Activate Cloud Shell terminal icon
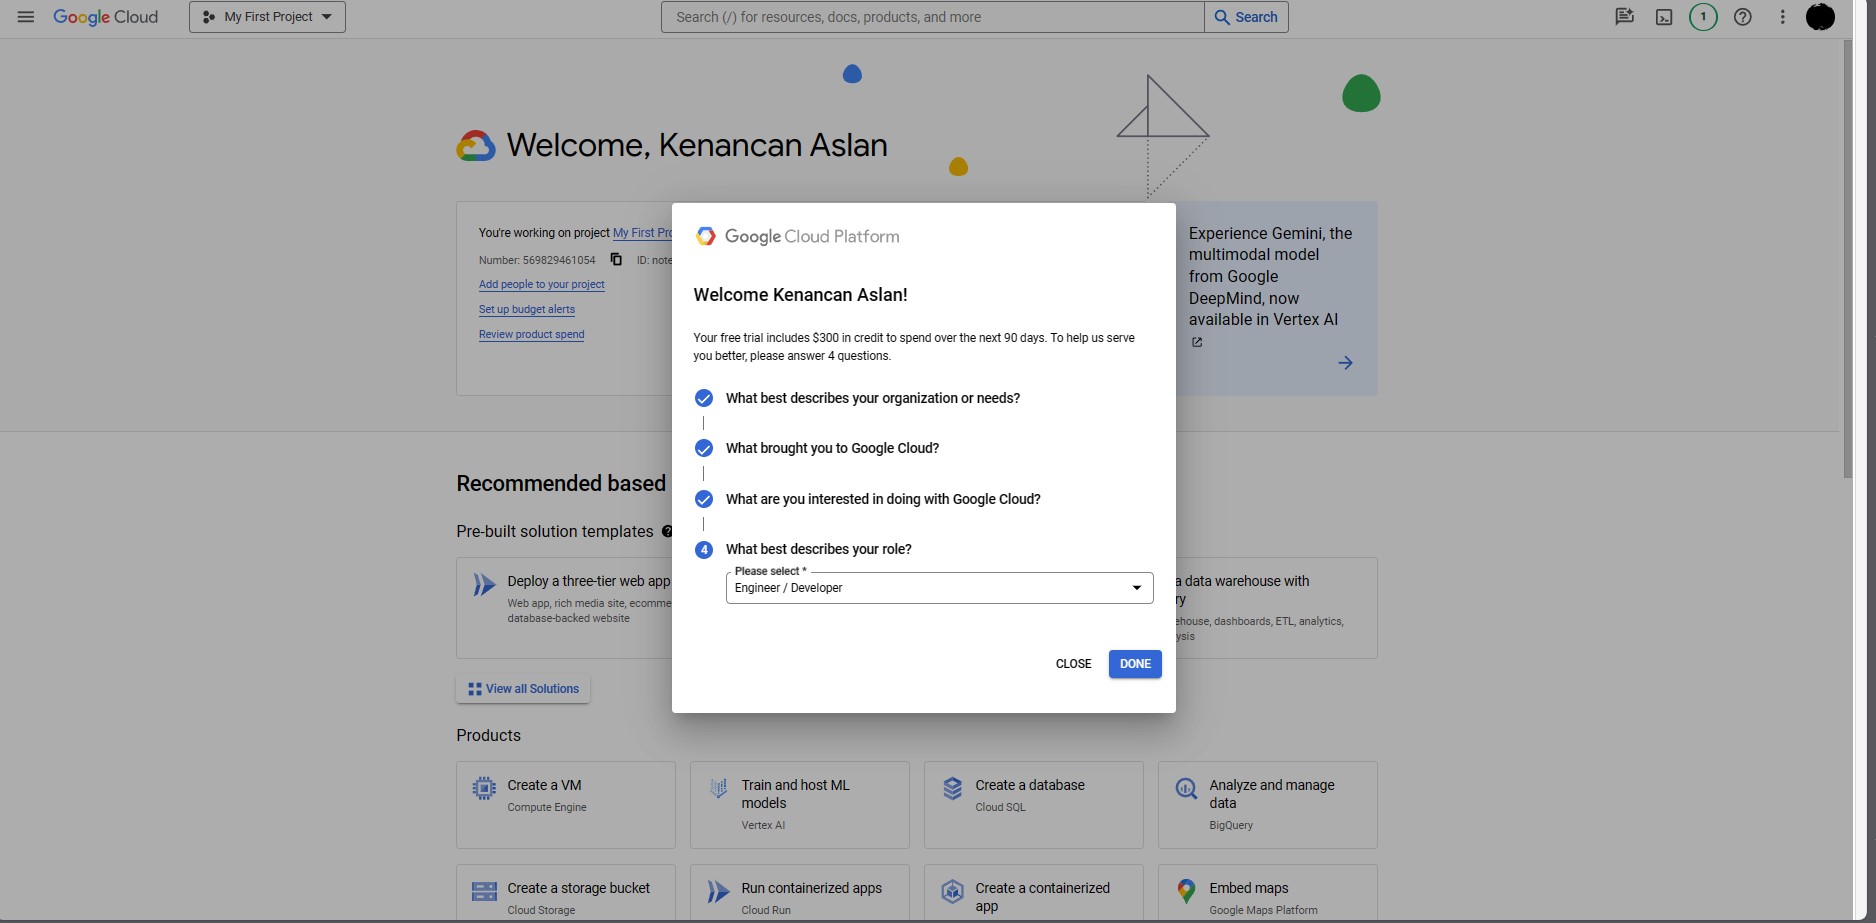This screenshot has height=923, width=1876. (1664, 17)
